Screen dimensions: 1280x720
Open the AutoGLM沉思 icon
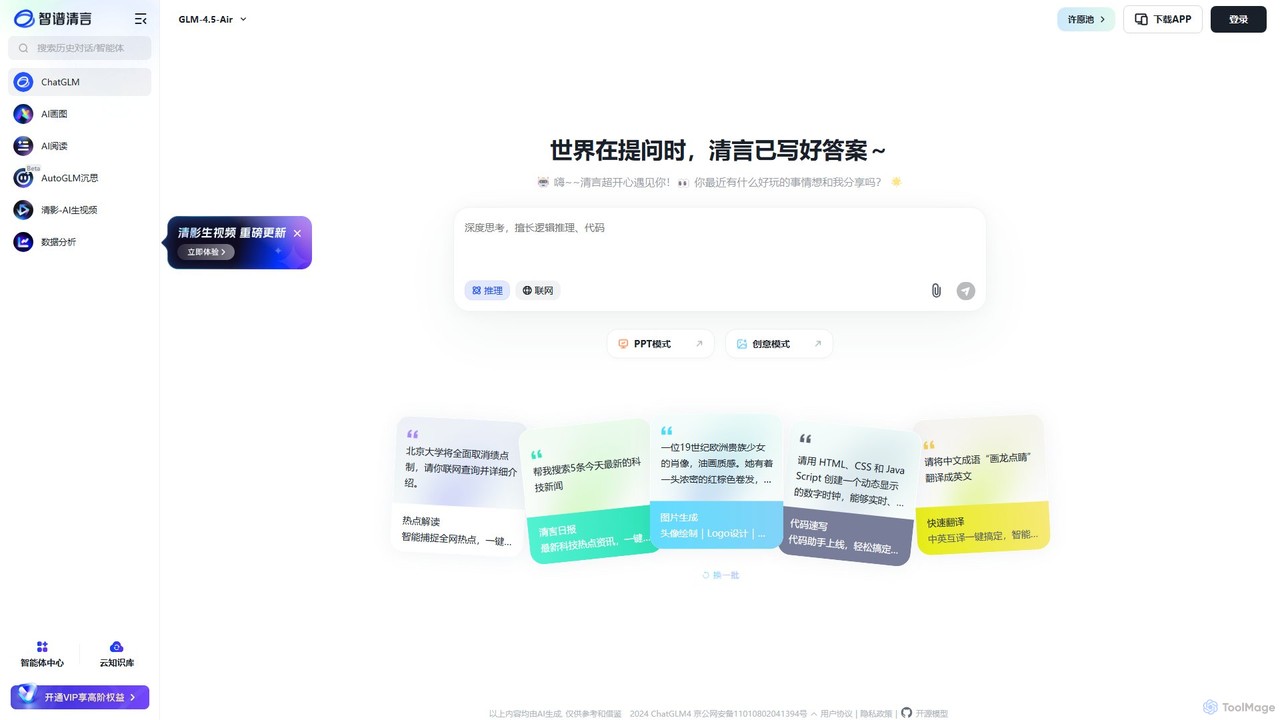pos(23,178)
